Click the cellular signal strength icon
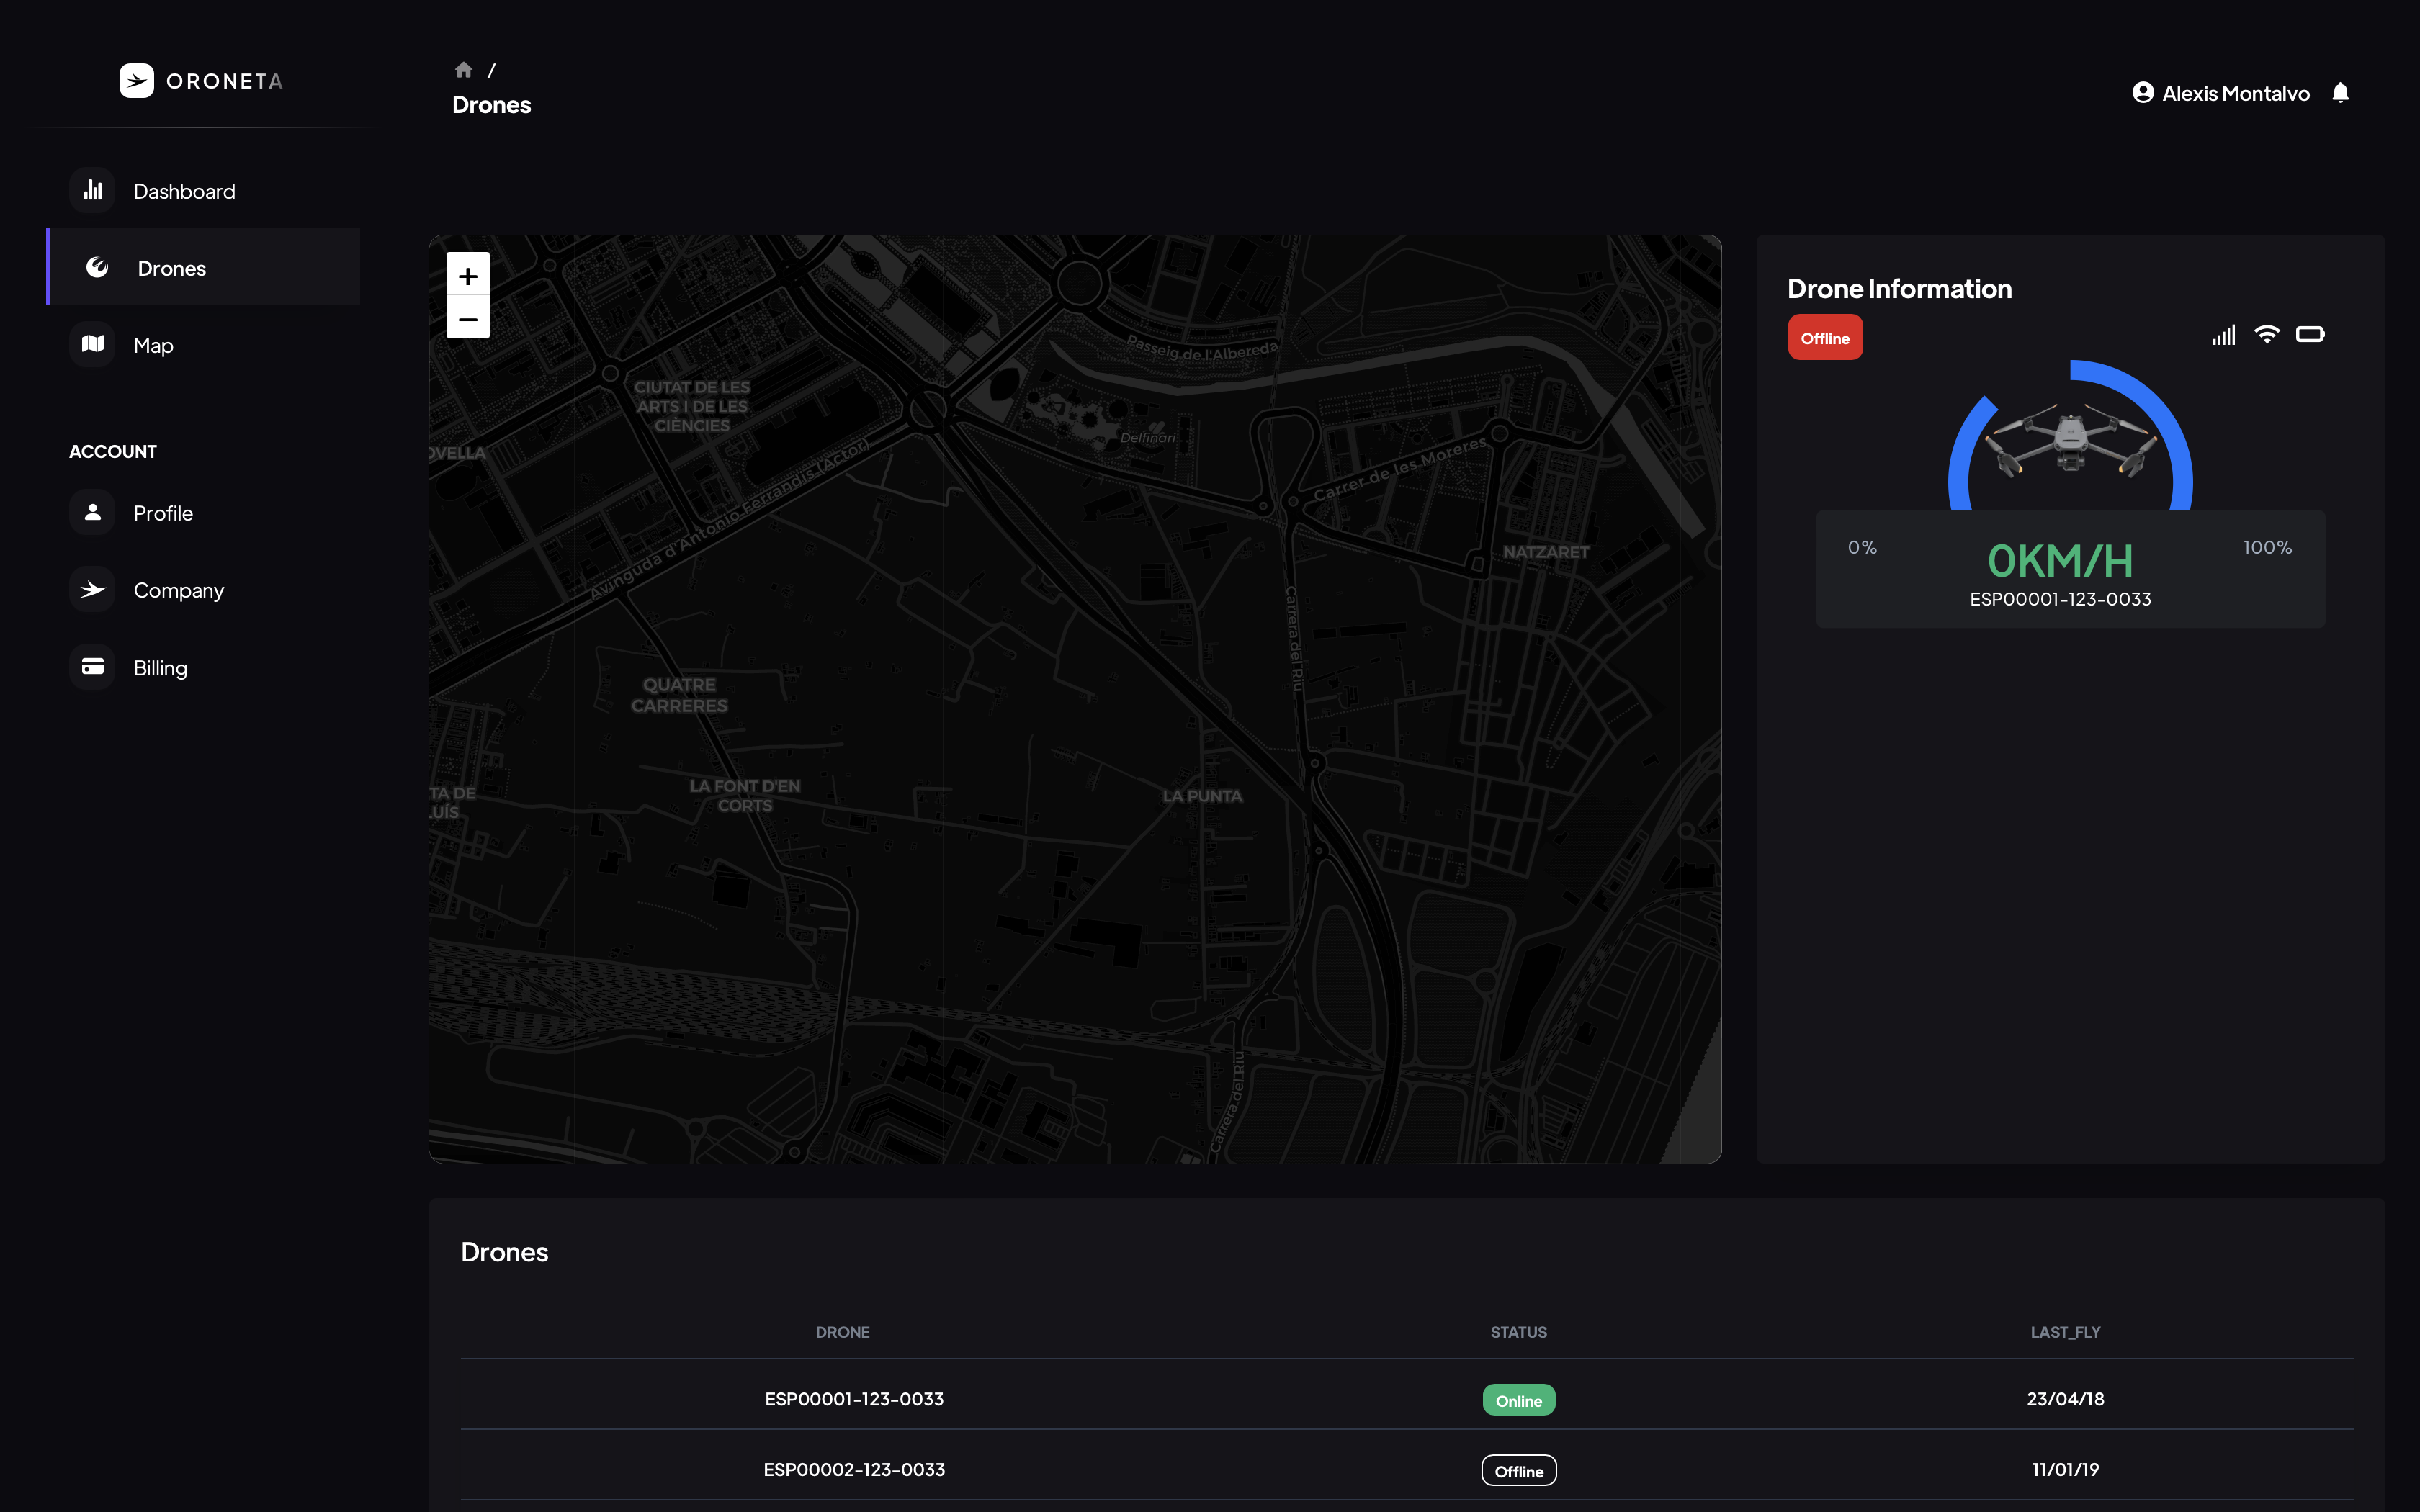2420x1512 pixels. 2223,336
